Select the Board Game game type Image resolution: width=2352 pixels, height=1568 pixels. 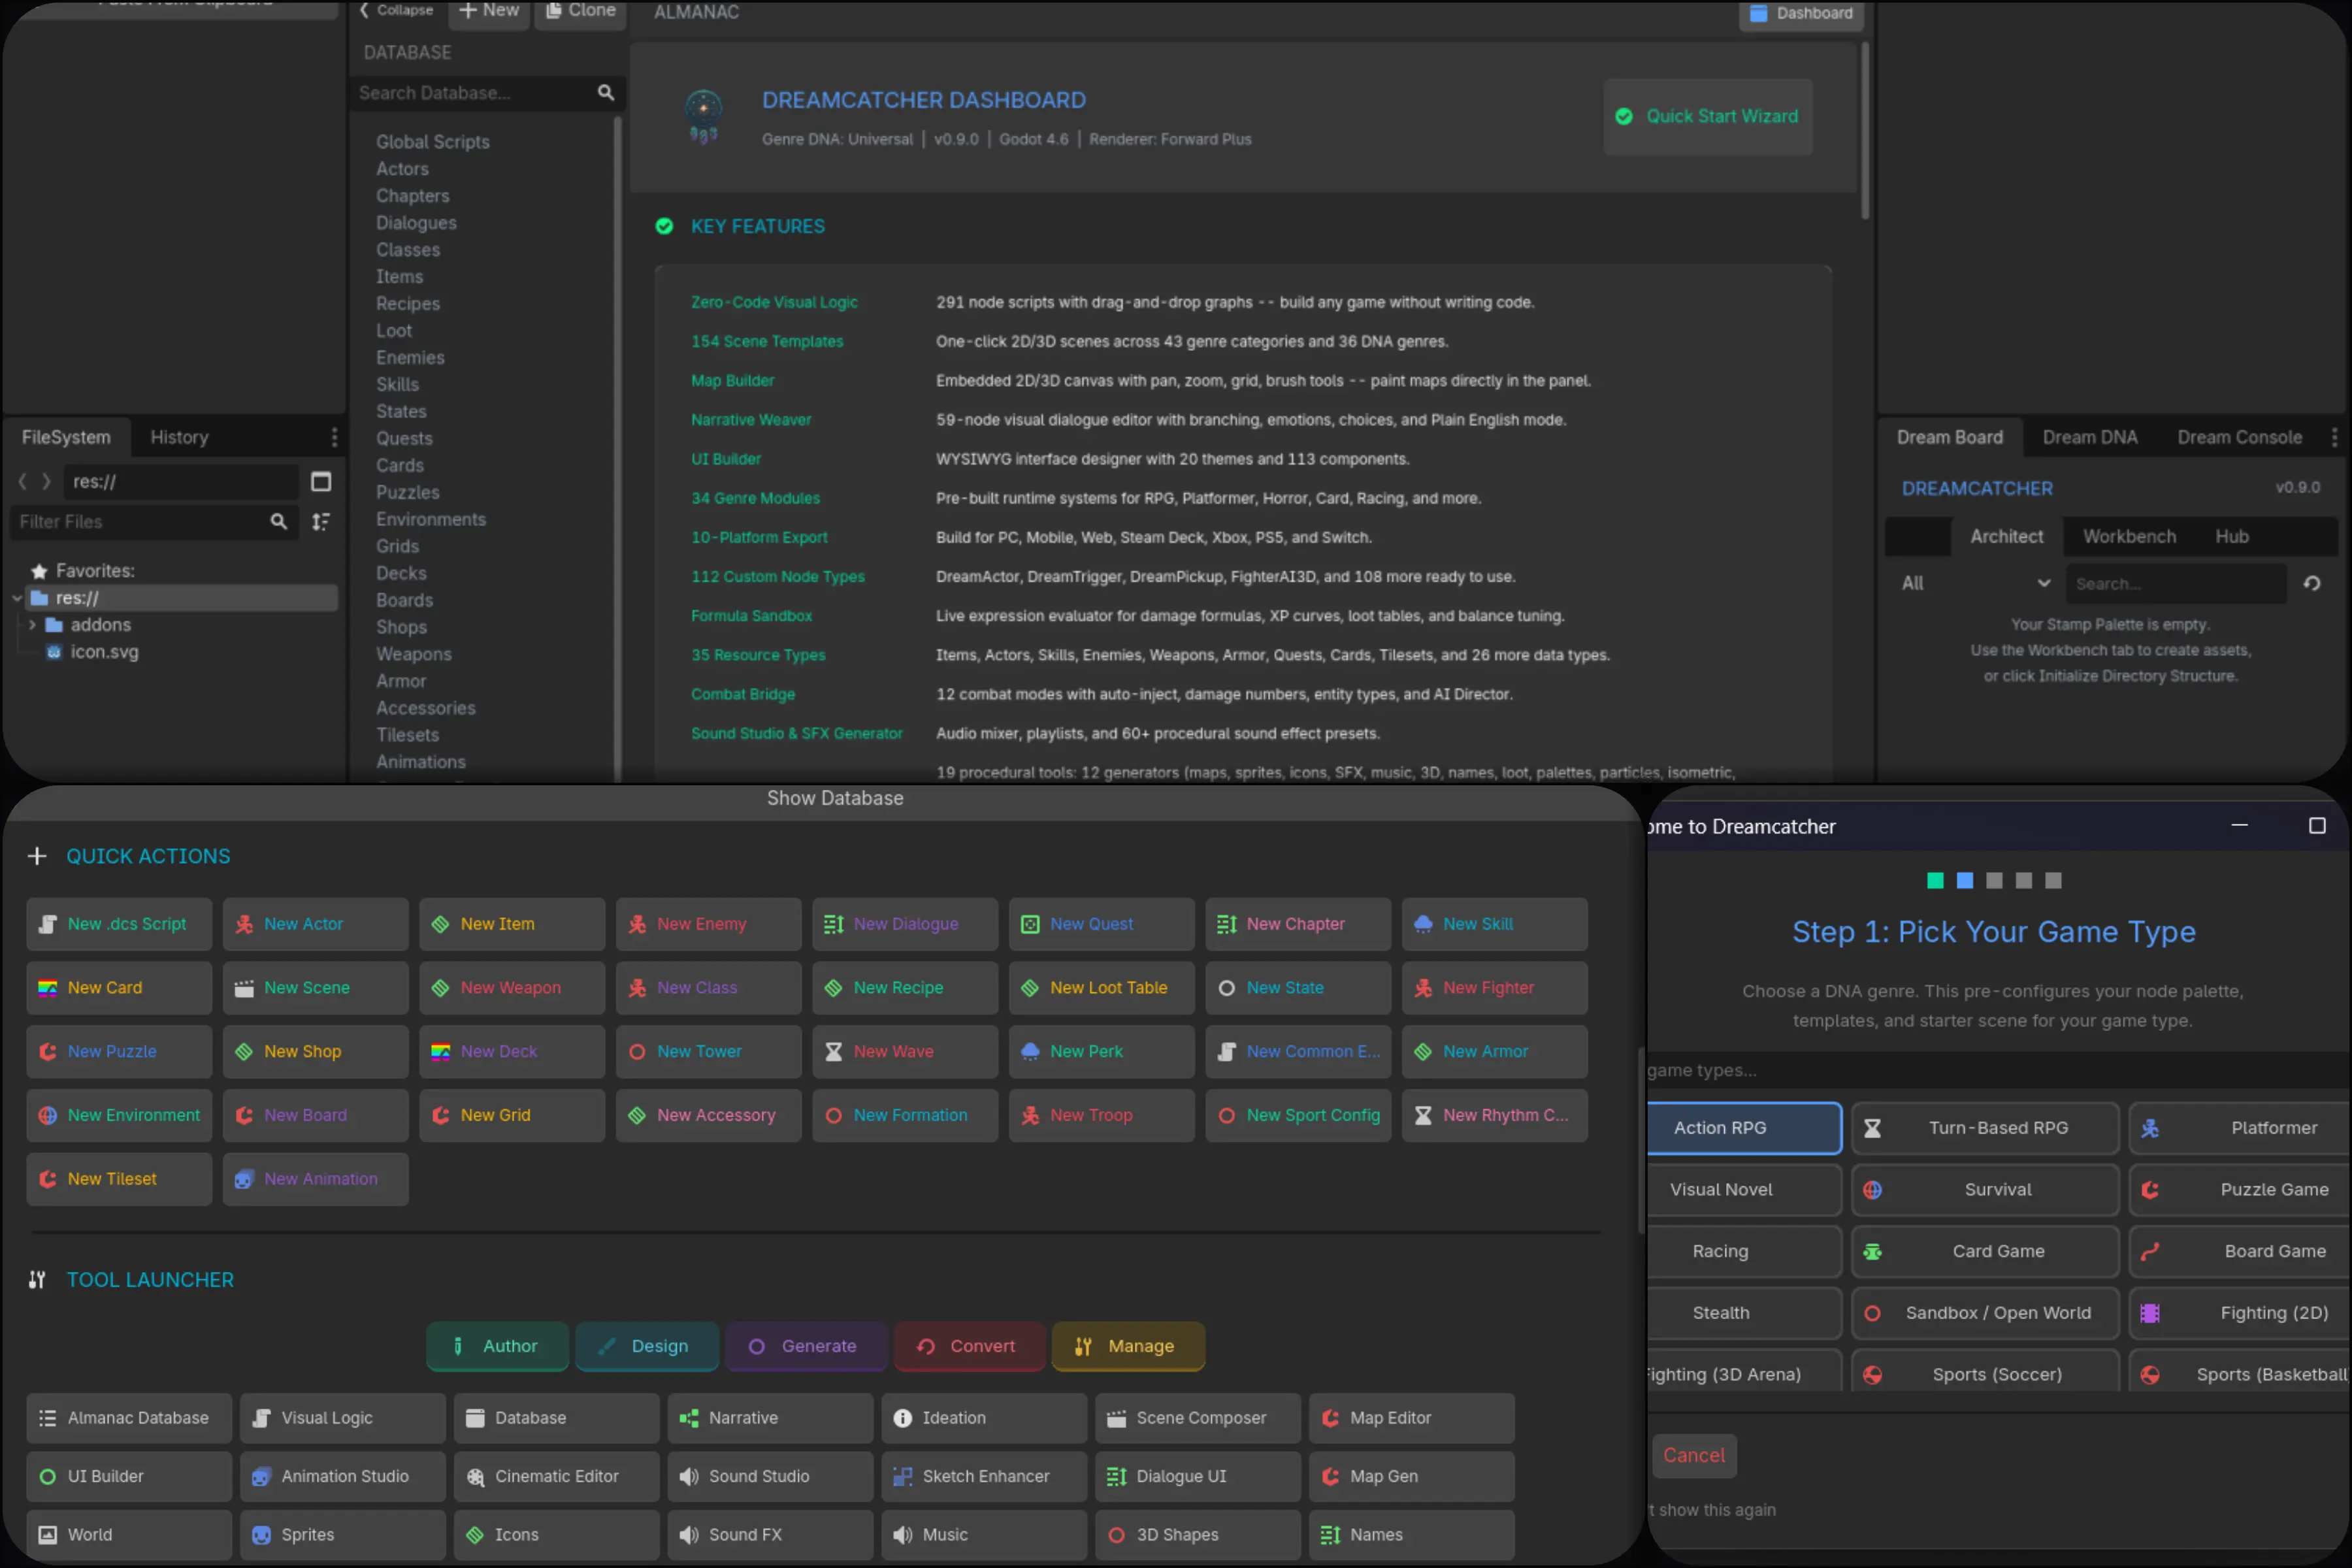point(2240,1251)
